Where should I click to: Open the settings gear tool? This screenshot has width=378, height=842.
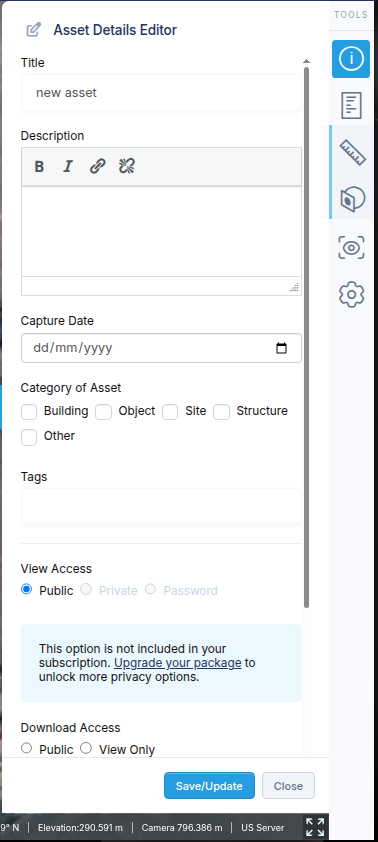click(352, 294)
